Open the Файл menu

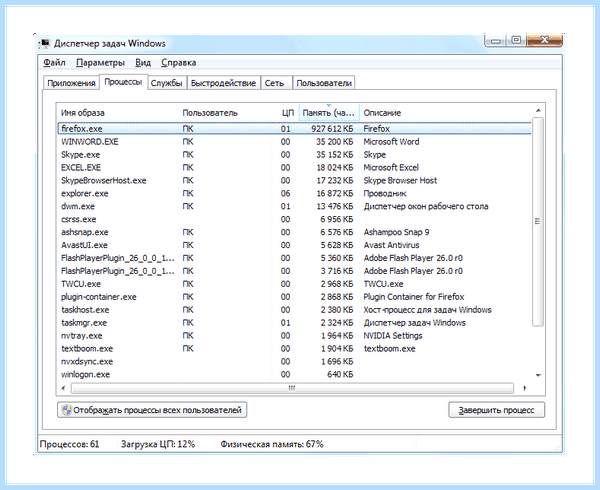coord(54,63)
